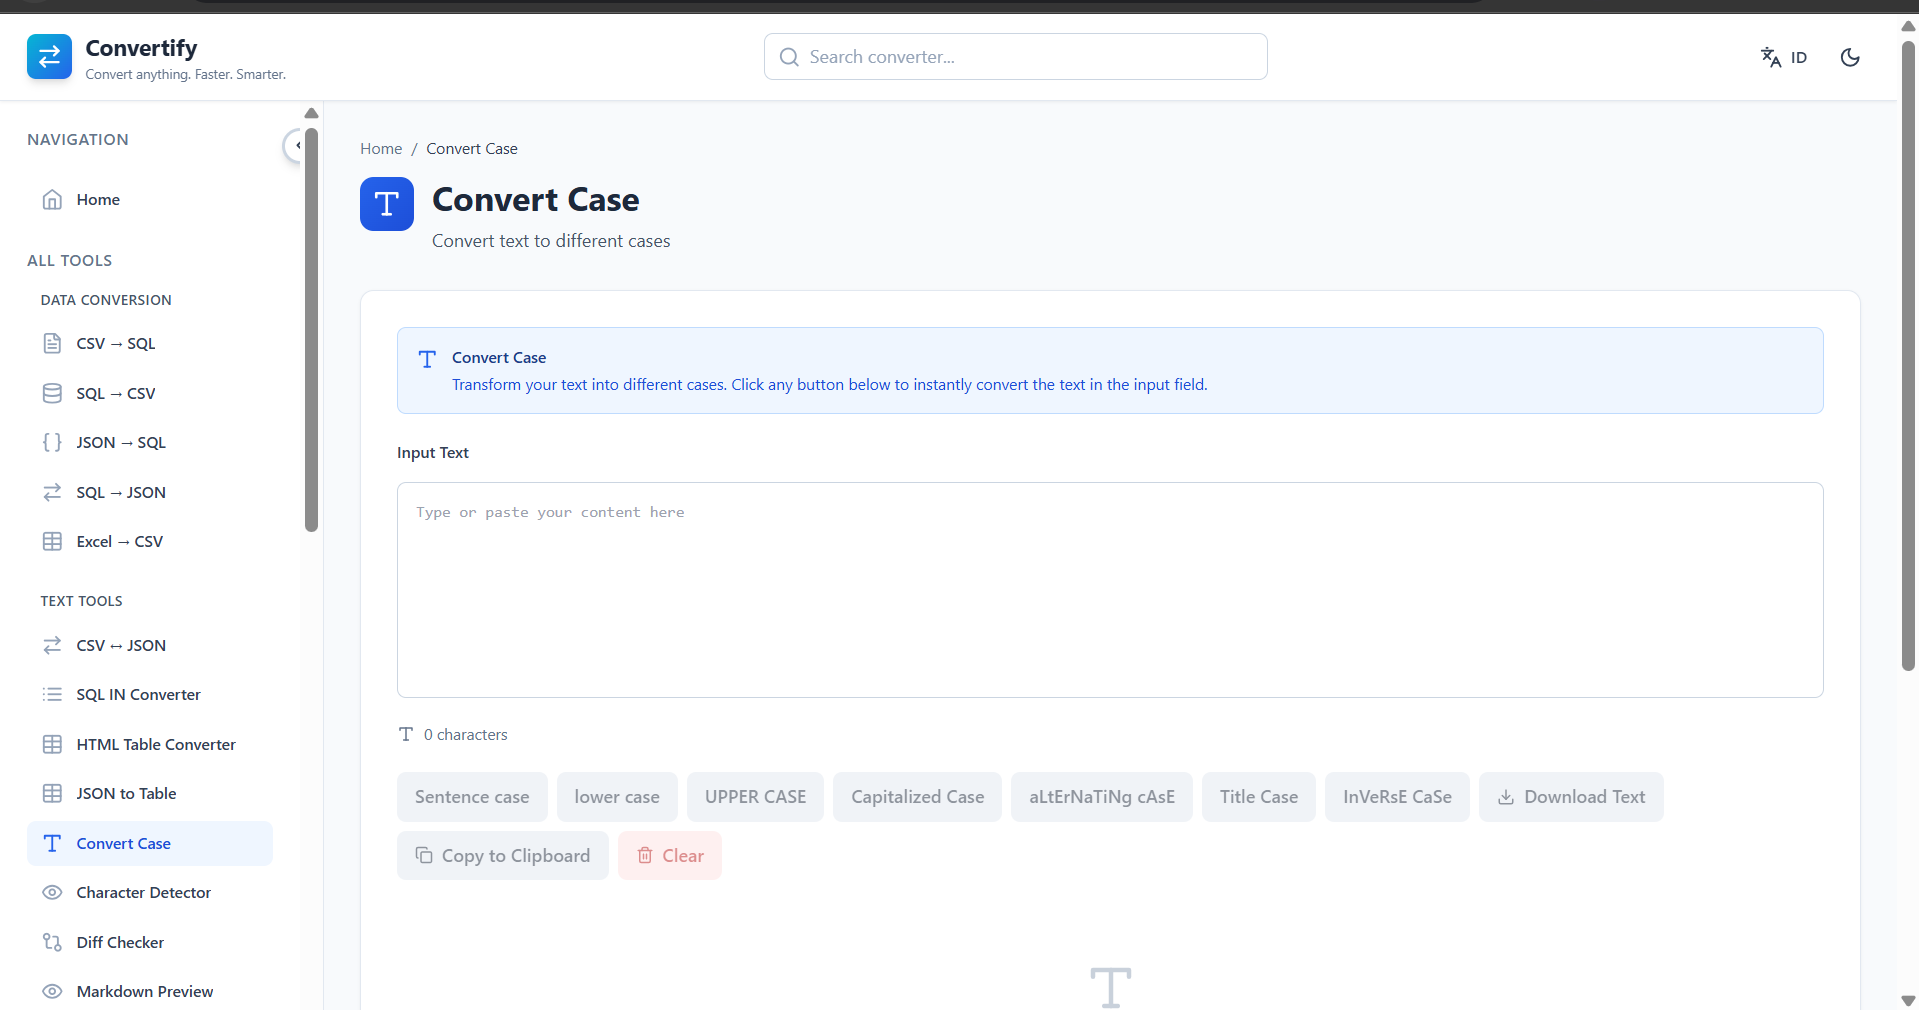Toggle dark mode moon icon

pos(1850,57)
